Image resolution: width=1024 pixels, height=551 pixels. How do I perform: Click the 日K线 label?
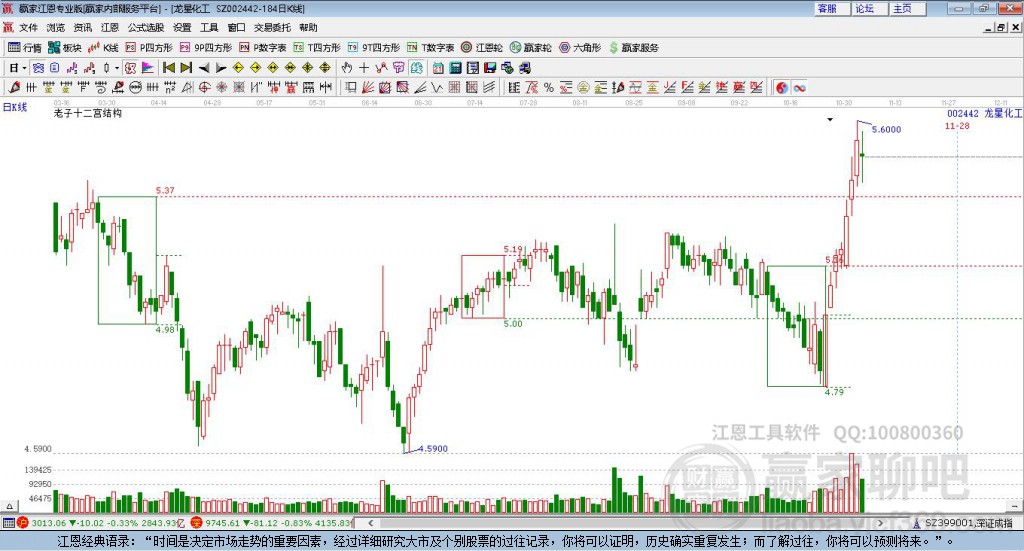click(15, 107)
